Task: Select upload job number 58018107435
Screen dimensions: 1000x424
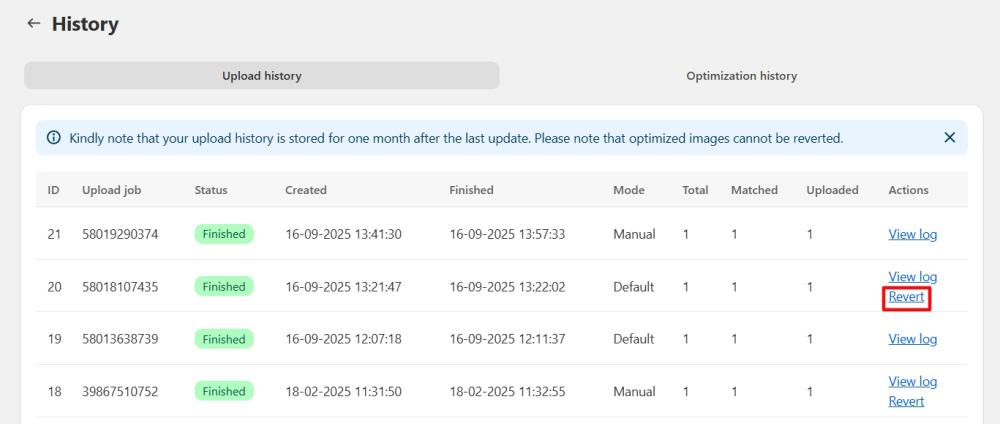Action: pyautogui.click(x=120, y=287)
